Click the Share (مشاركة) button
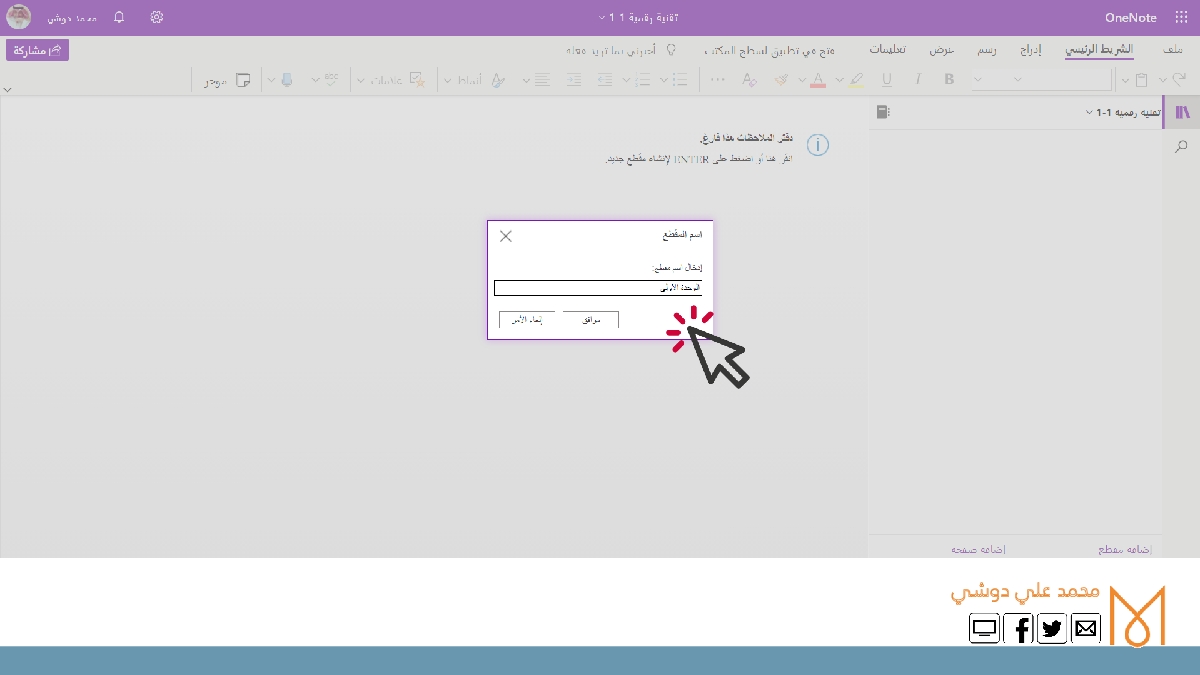The image size is (1200, 675). click(38, 50)
